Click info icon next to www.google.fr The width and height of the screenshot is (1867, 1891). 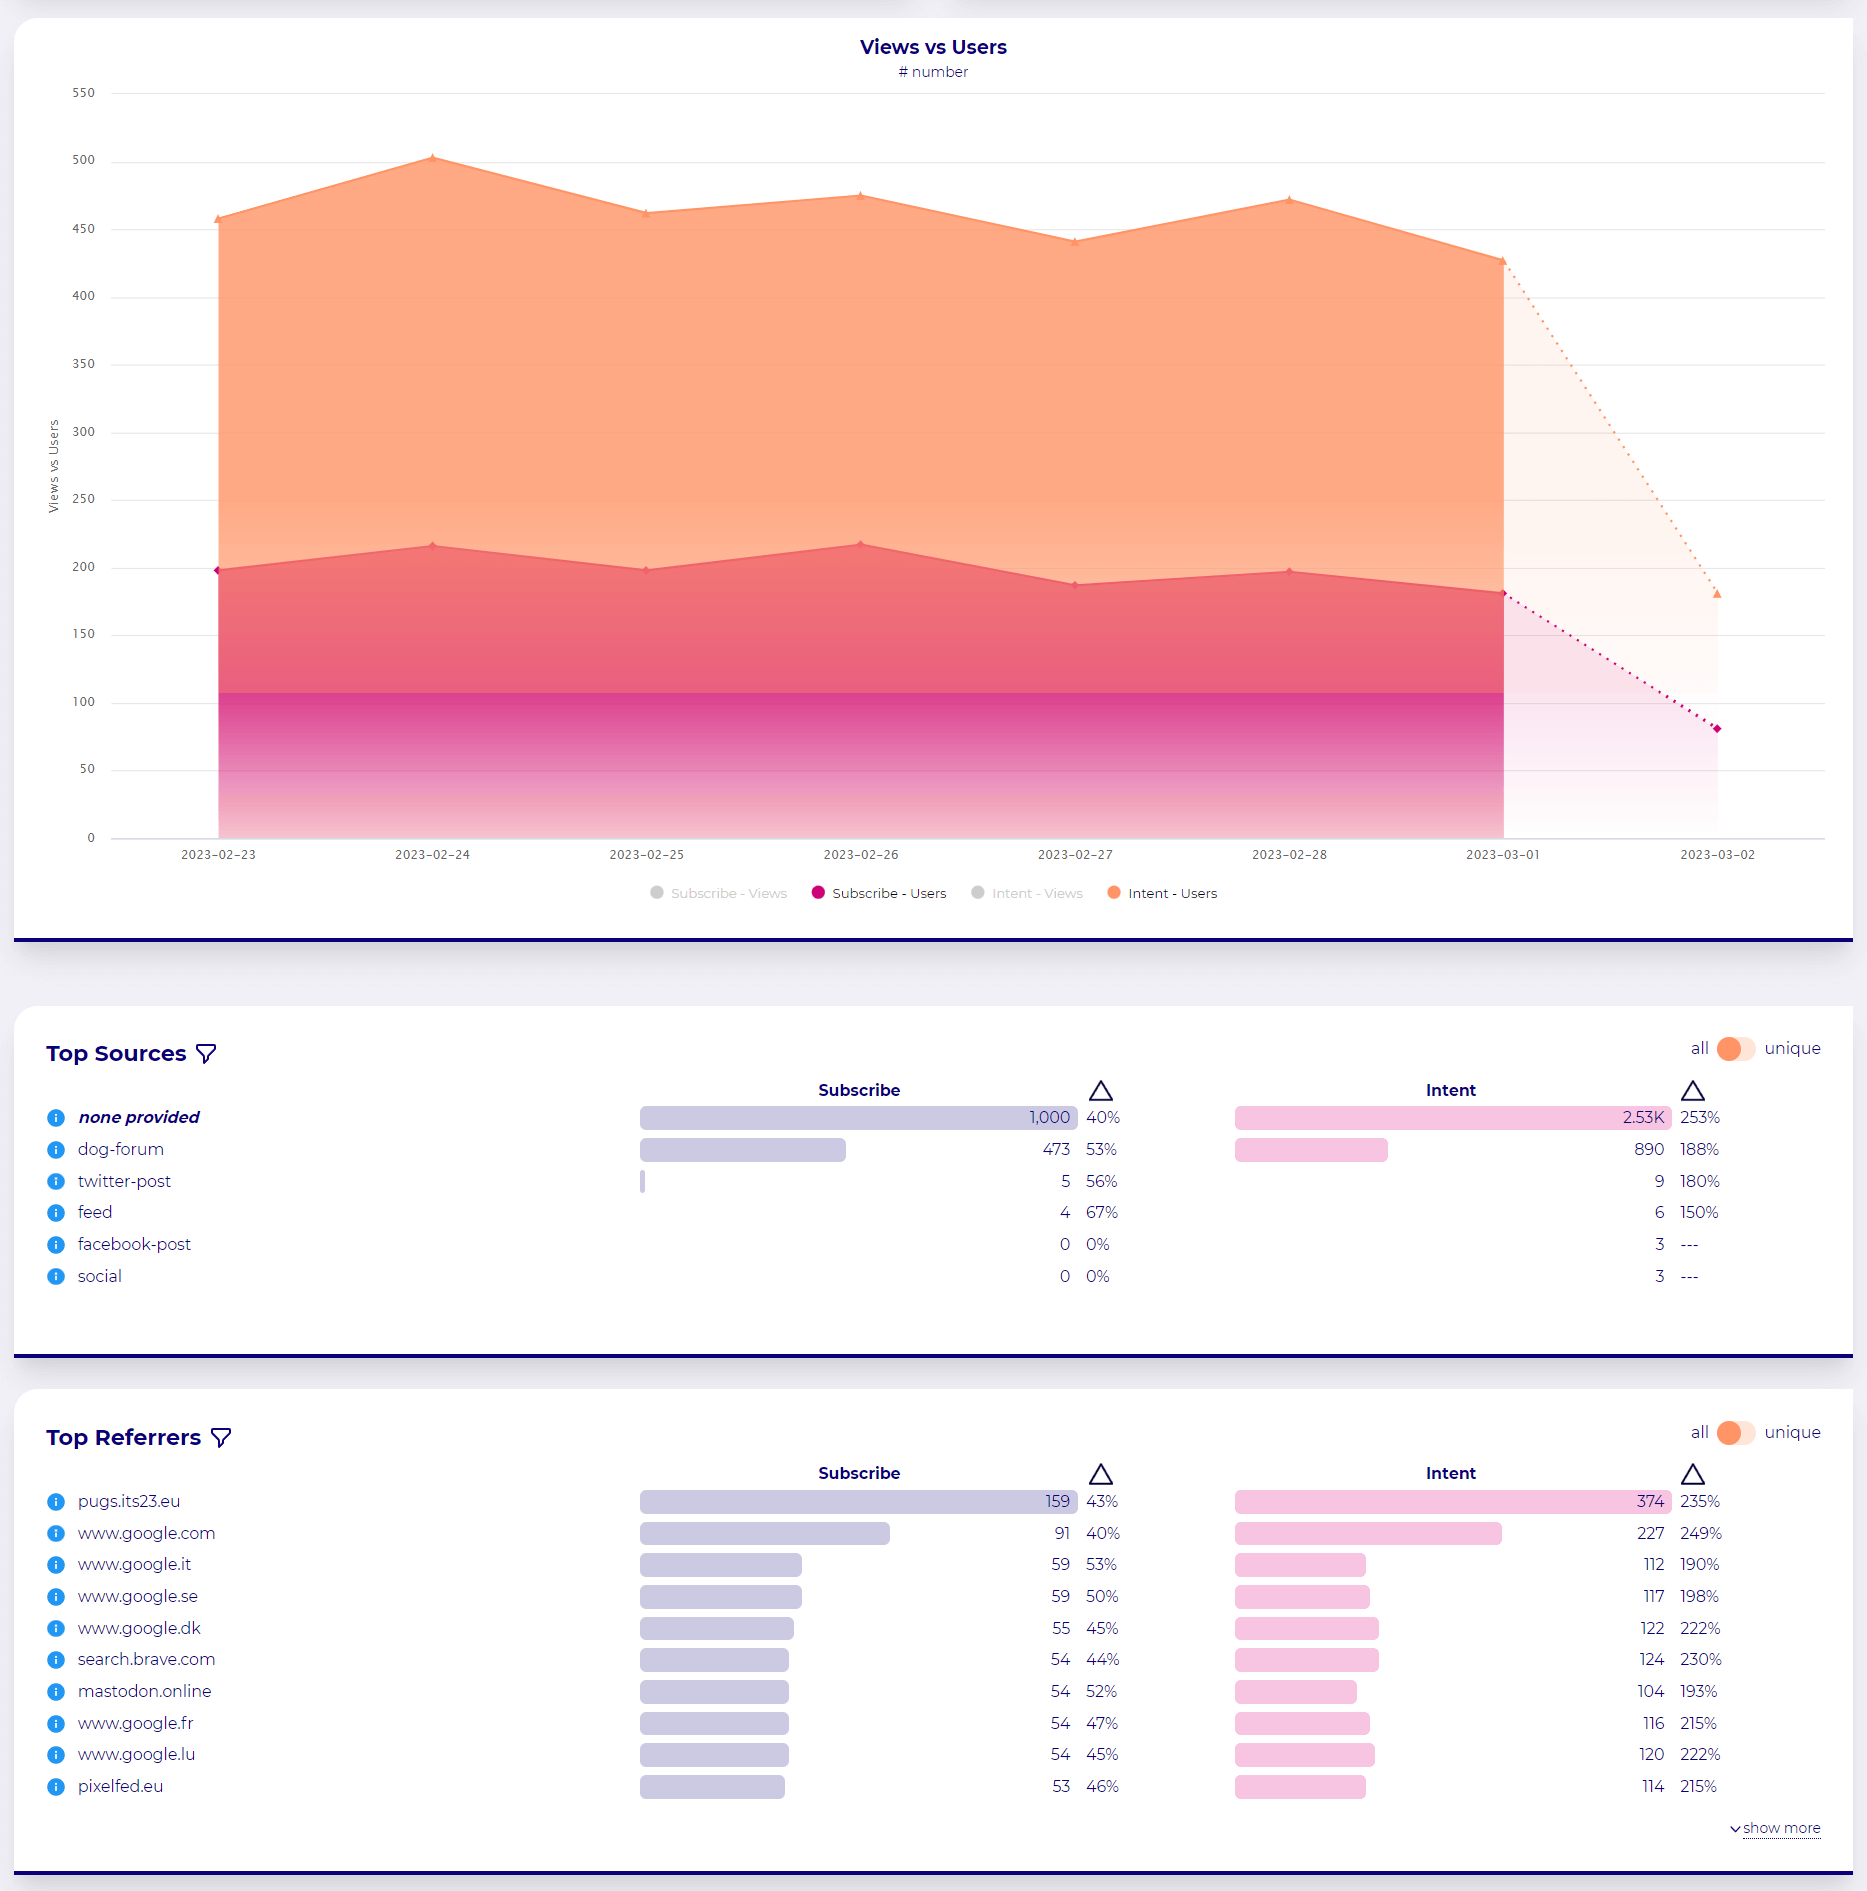[x=56, y=1724]
